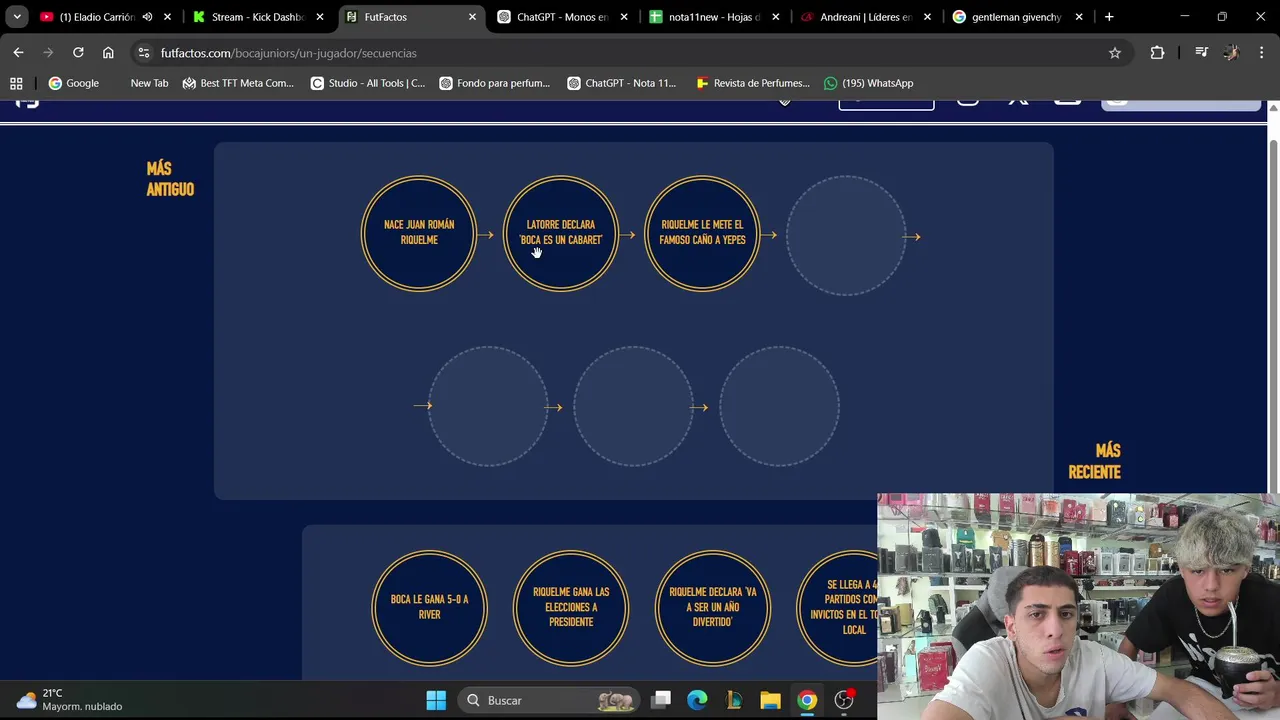This screenshot has width=1280, height=720.
Task: View site information icon in address bar
Action: (144, 53)
